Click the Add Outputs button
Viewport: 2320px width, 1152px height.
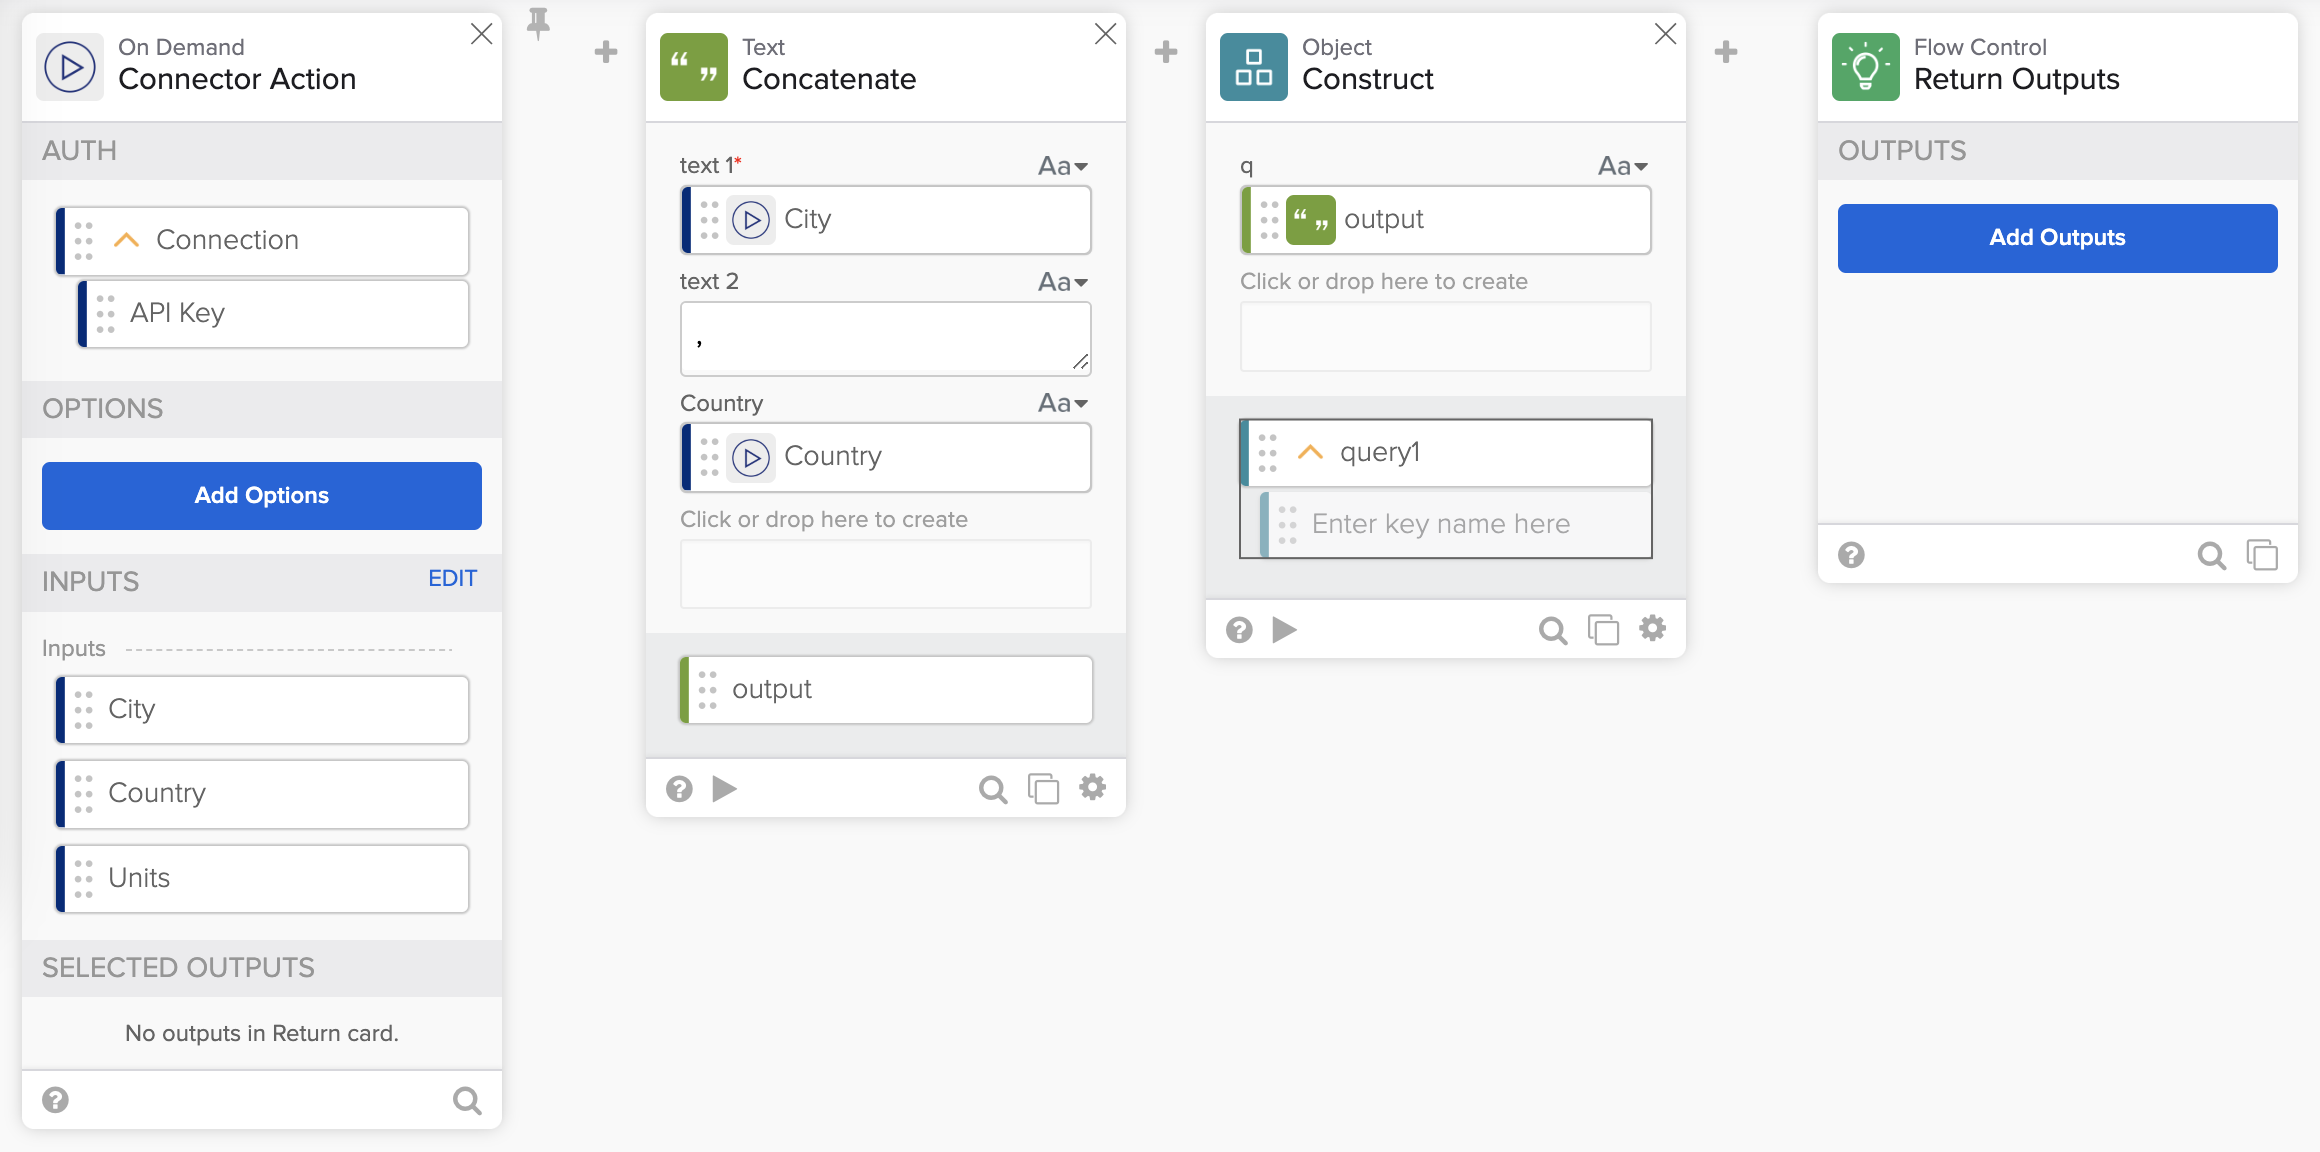[2057, 238]
